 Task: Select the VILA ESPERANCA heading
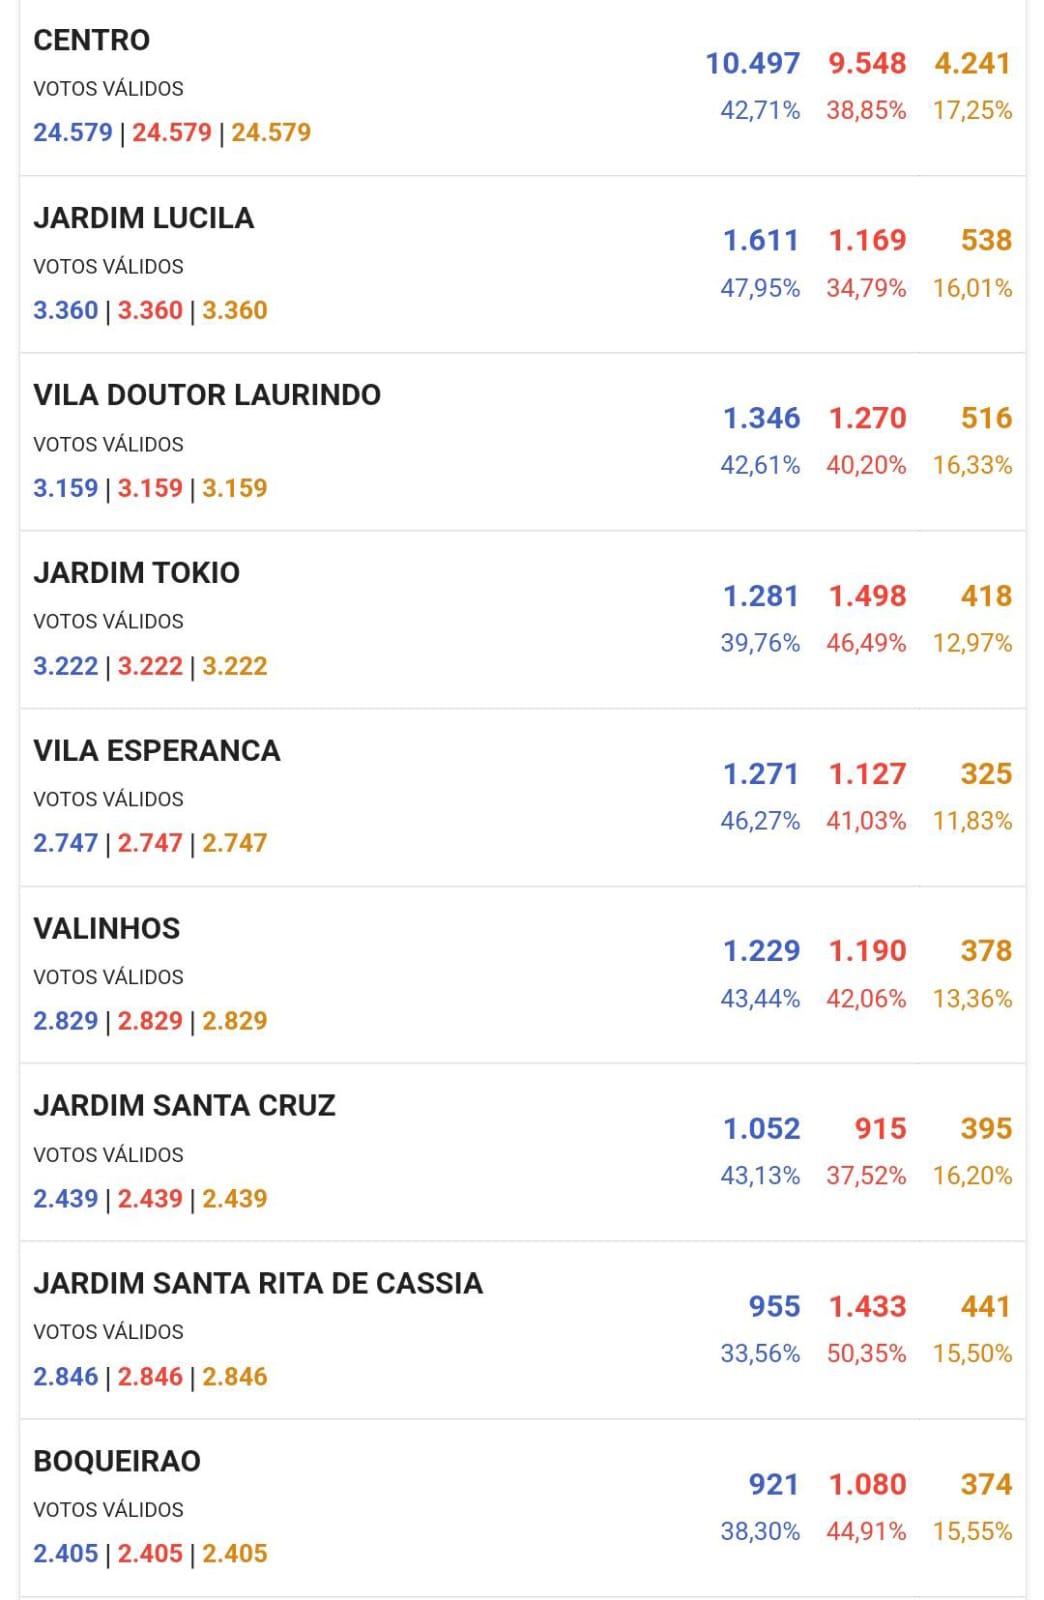click(x=156, y=751)
